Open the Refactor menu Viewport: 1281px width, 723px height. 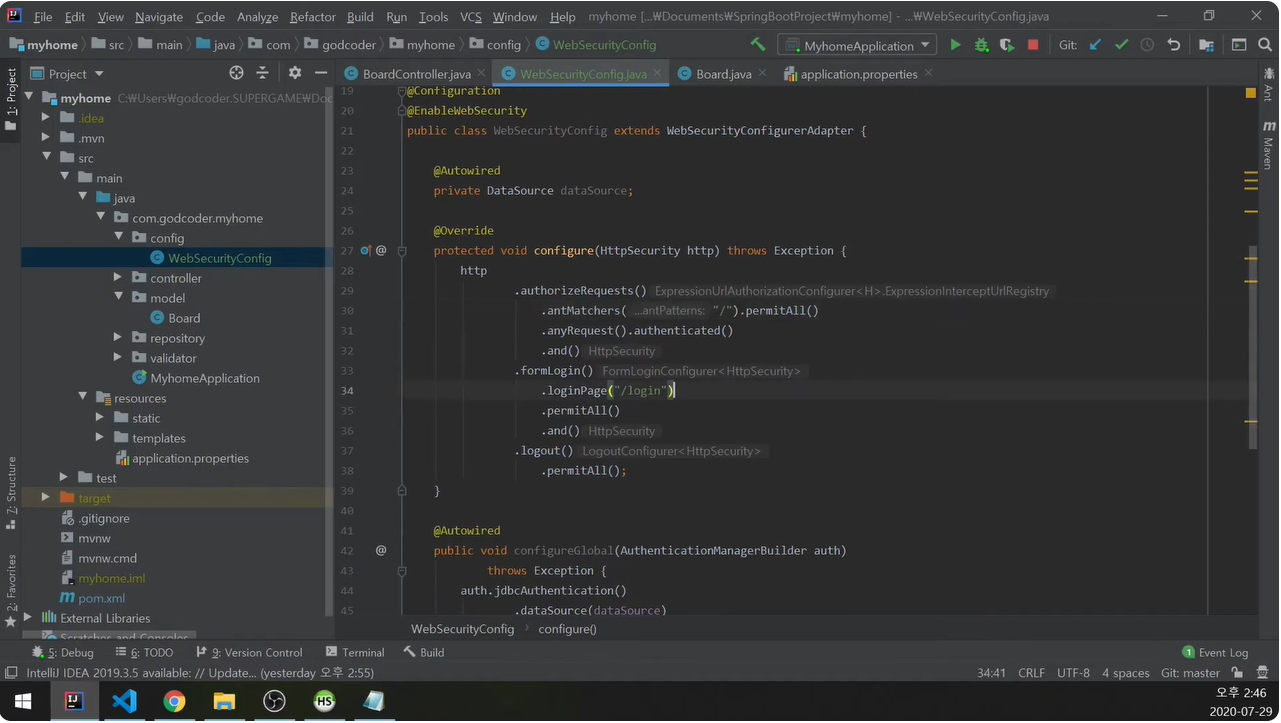tap(312, 17)
